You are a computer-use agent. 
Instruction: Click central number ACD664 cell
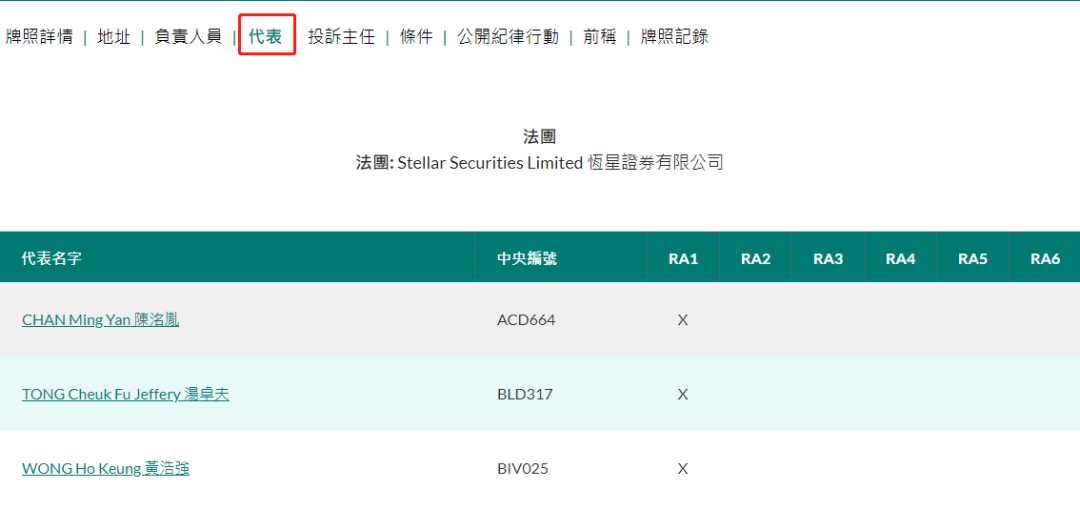pos(526,320)
